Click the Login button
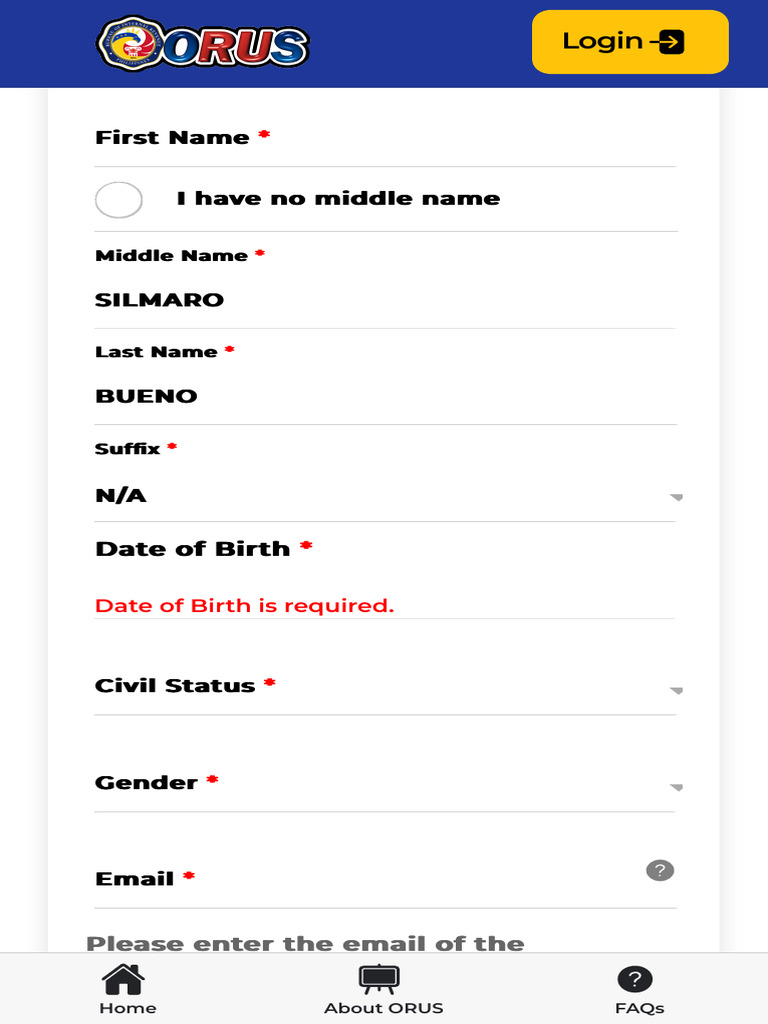 coord(629,42)
